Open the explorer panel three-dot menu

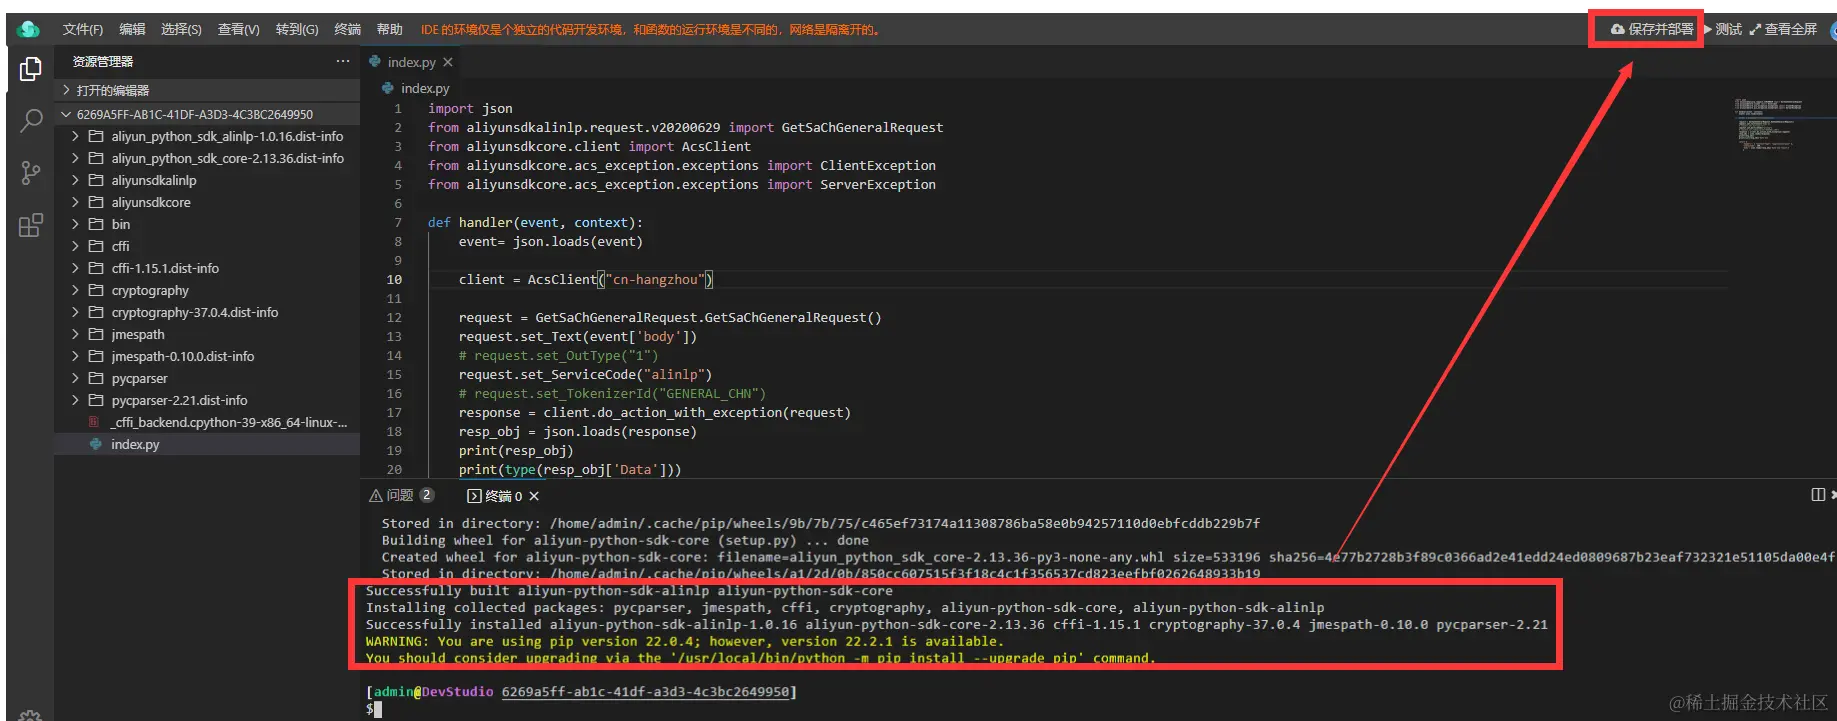(343, 61)
